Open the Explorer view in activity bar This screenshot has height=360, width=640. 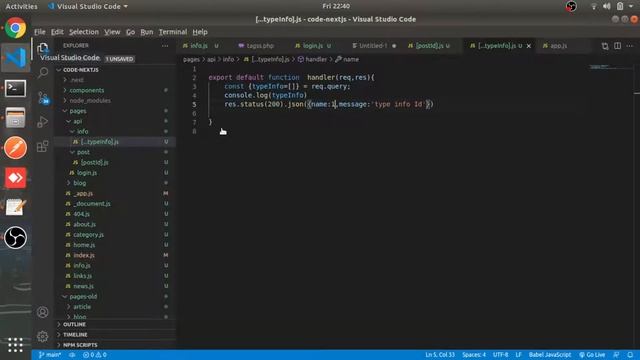coord(42,48)
